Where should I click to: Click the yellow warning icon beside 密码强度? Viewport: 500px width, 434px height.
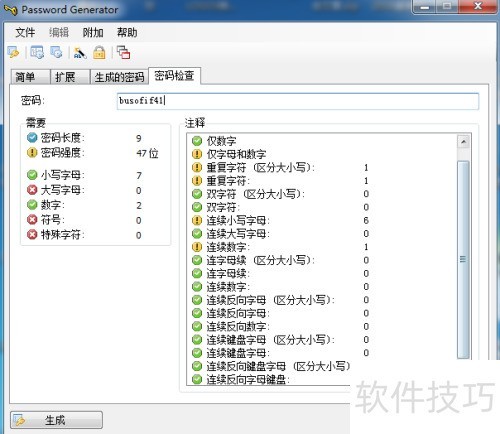tap(32, 153)
